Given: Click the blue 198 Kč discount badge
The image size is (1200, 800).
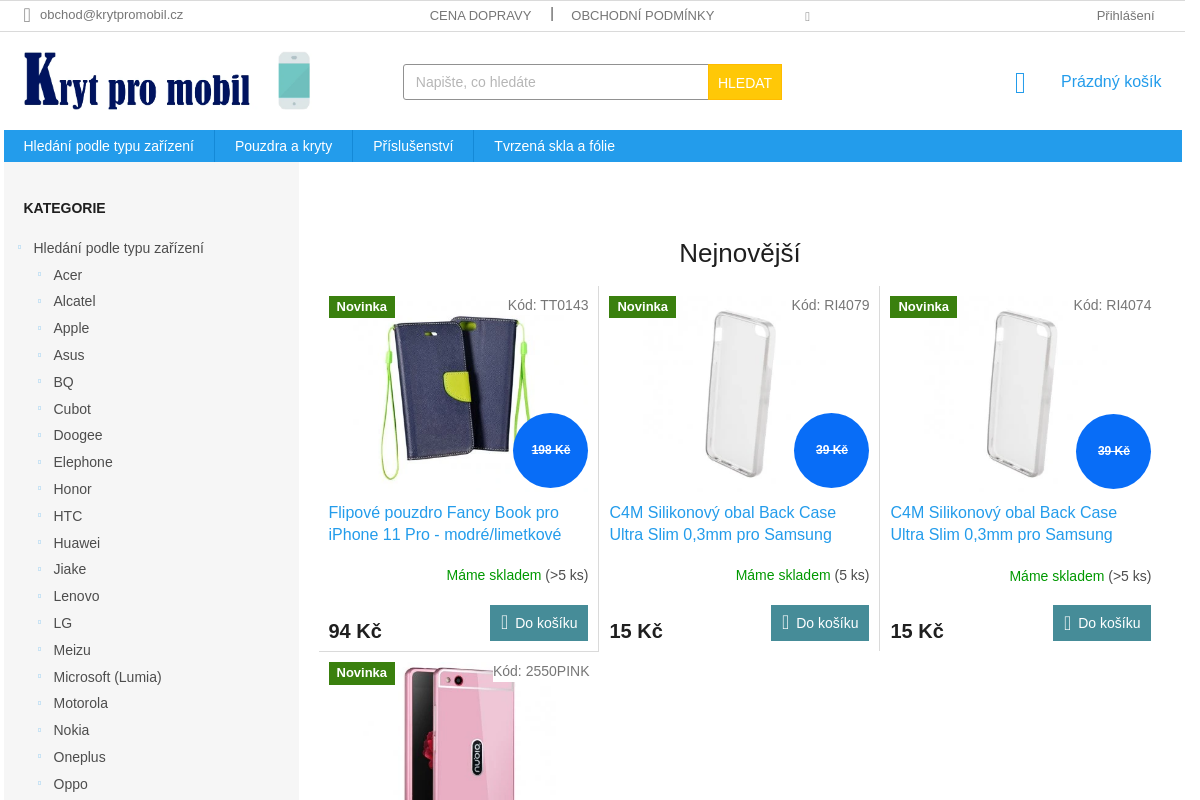Looking at the screenshot, I should point(550,450).
